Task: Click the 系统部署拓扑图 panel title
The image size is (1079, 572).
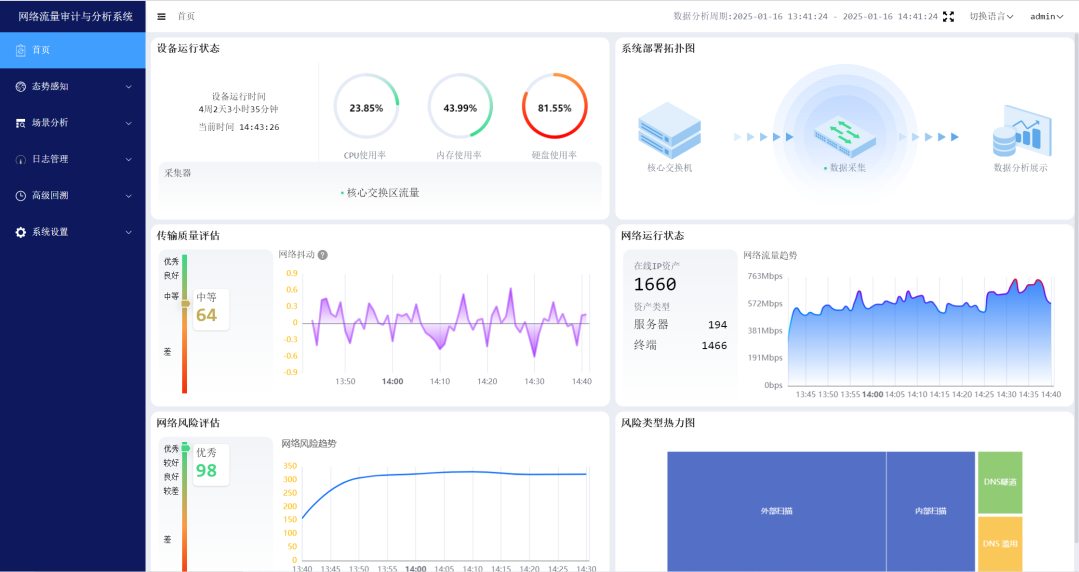Action: [659, 48]
